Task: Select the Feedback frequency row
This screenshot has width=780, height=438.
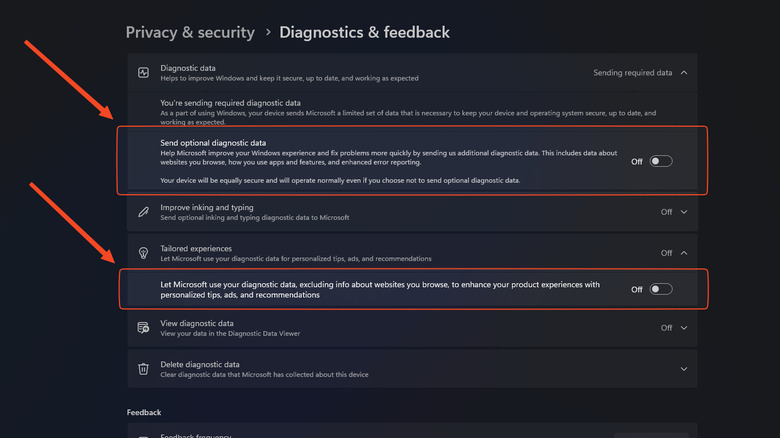Action: 196,435
